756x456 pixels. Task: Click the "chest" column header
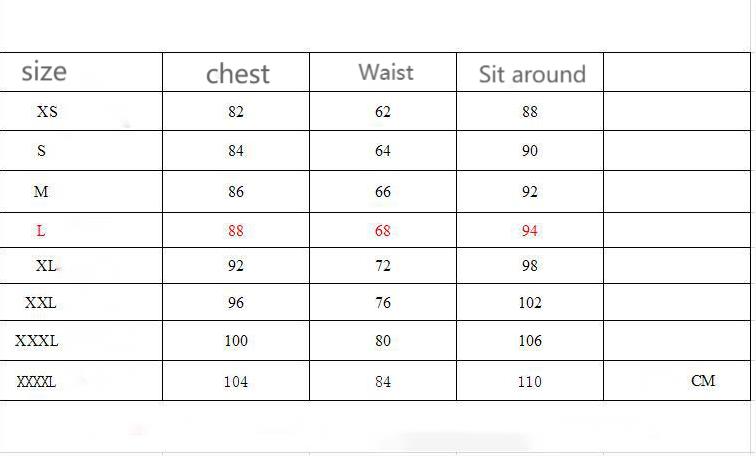coord(238,74)
